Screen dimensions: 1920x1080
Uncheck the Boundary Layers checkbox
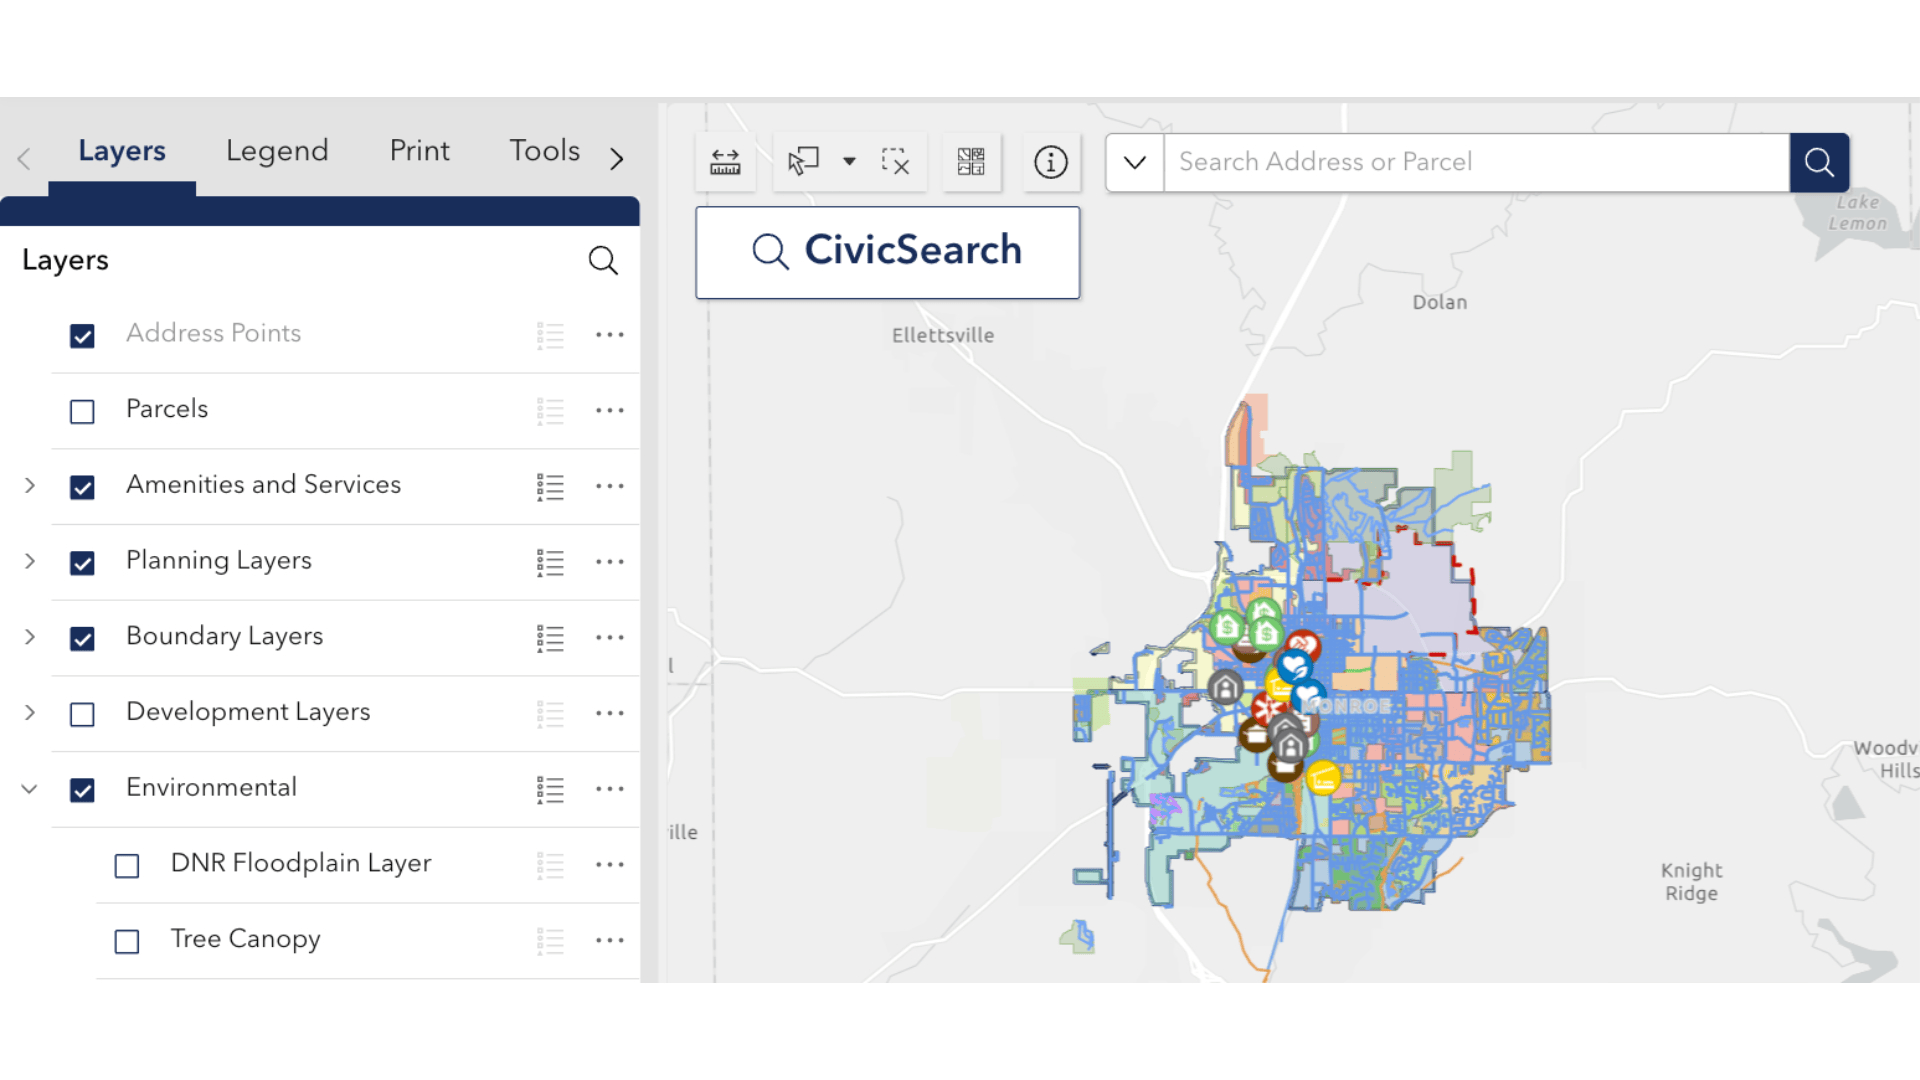point(82,638)
